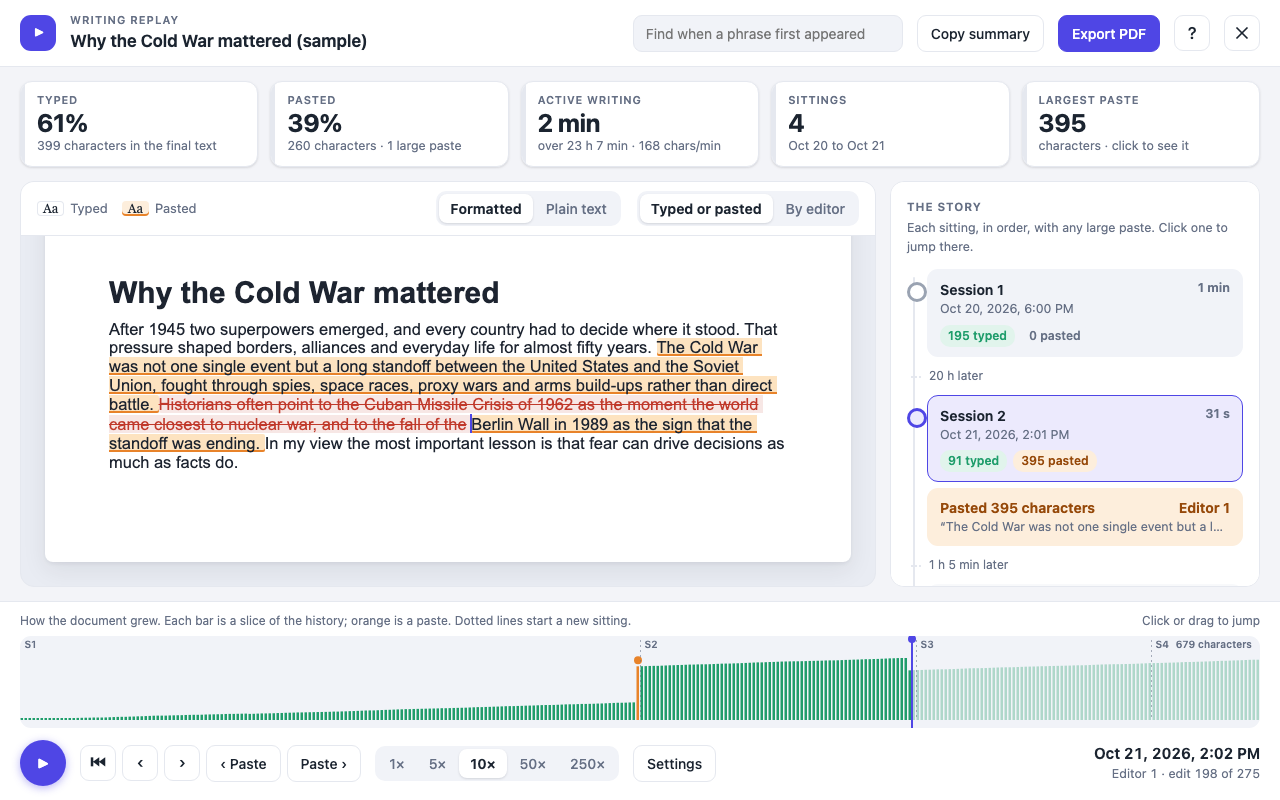Click the '195 typed' badge in Session 1

click(977, 336)
